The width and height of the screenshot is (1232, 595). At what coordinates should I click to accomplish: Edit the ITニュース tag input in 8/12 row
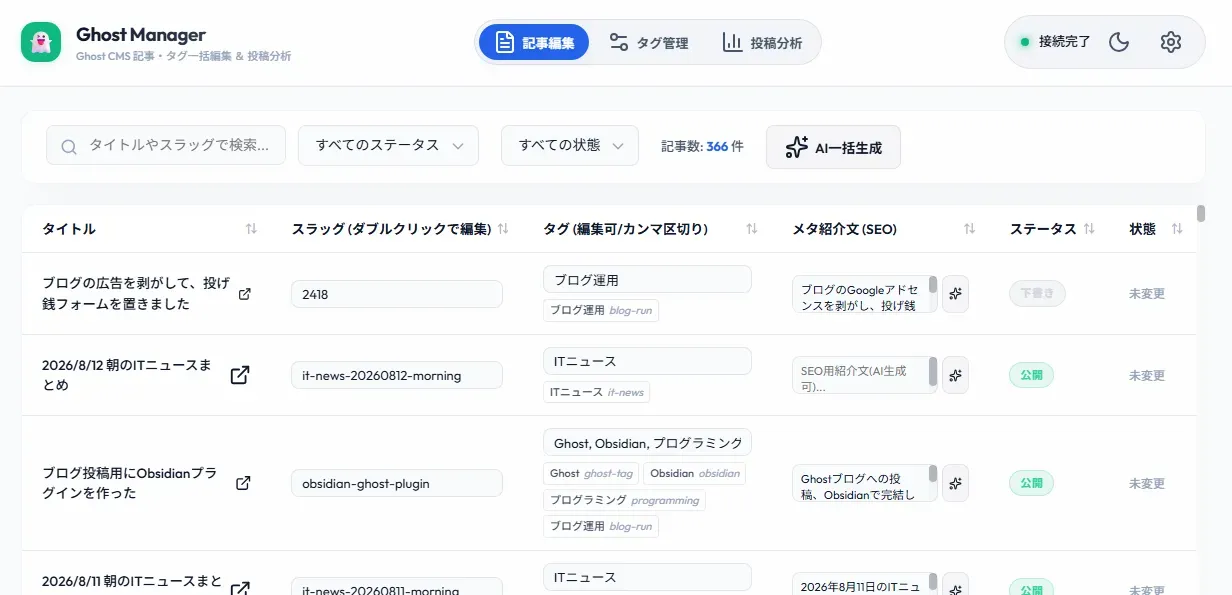pos(647,361)
